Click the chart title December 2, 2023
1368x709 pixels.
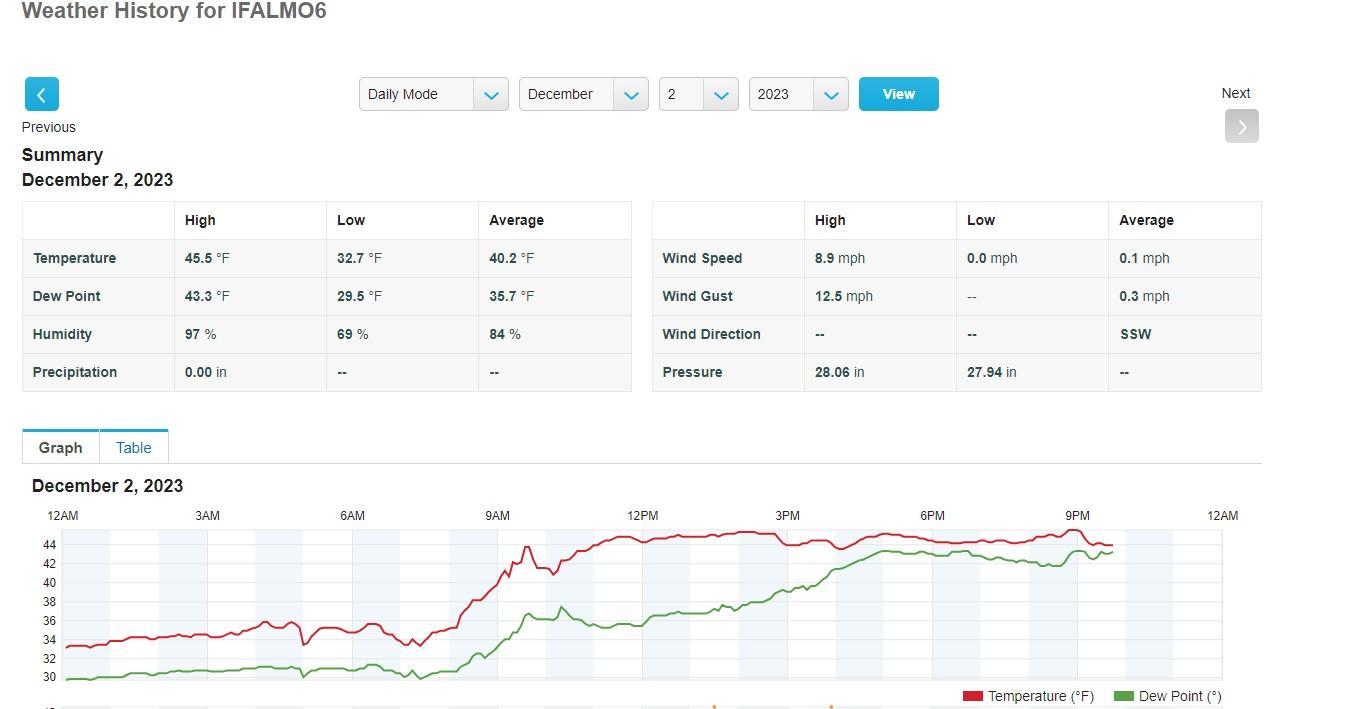pos(107,486)
